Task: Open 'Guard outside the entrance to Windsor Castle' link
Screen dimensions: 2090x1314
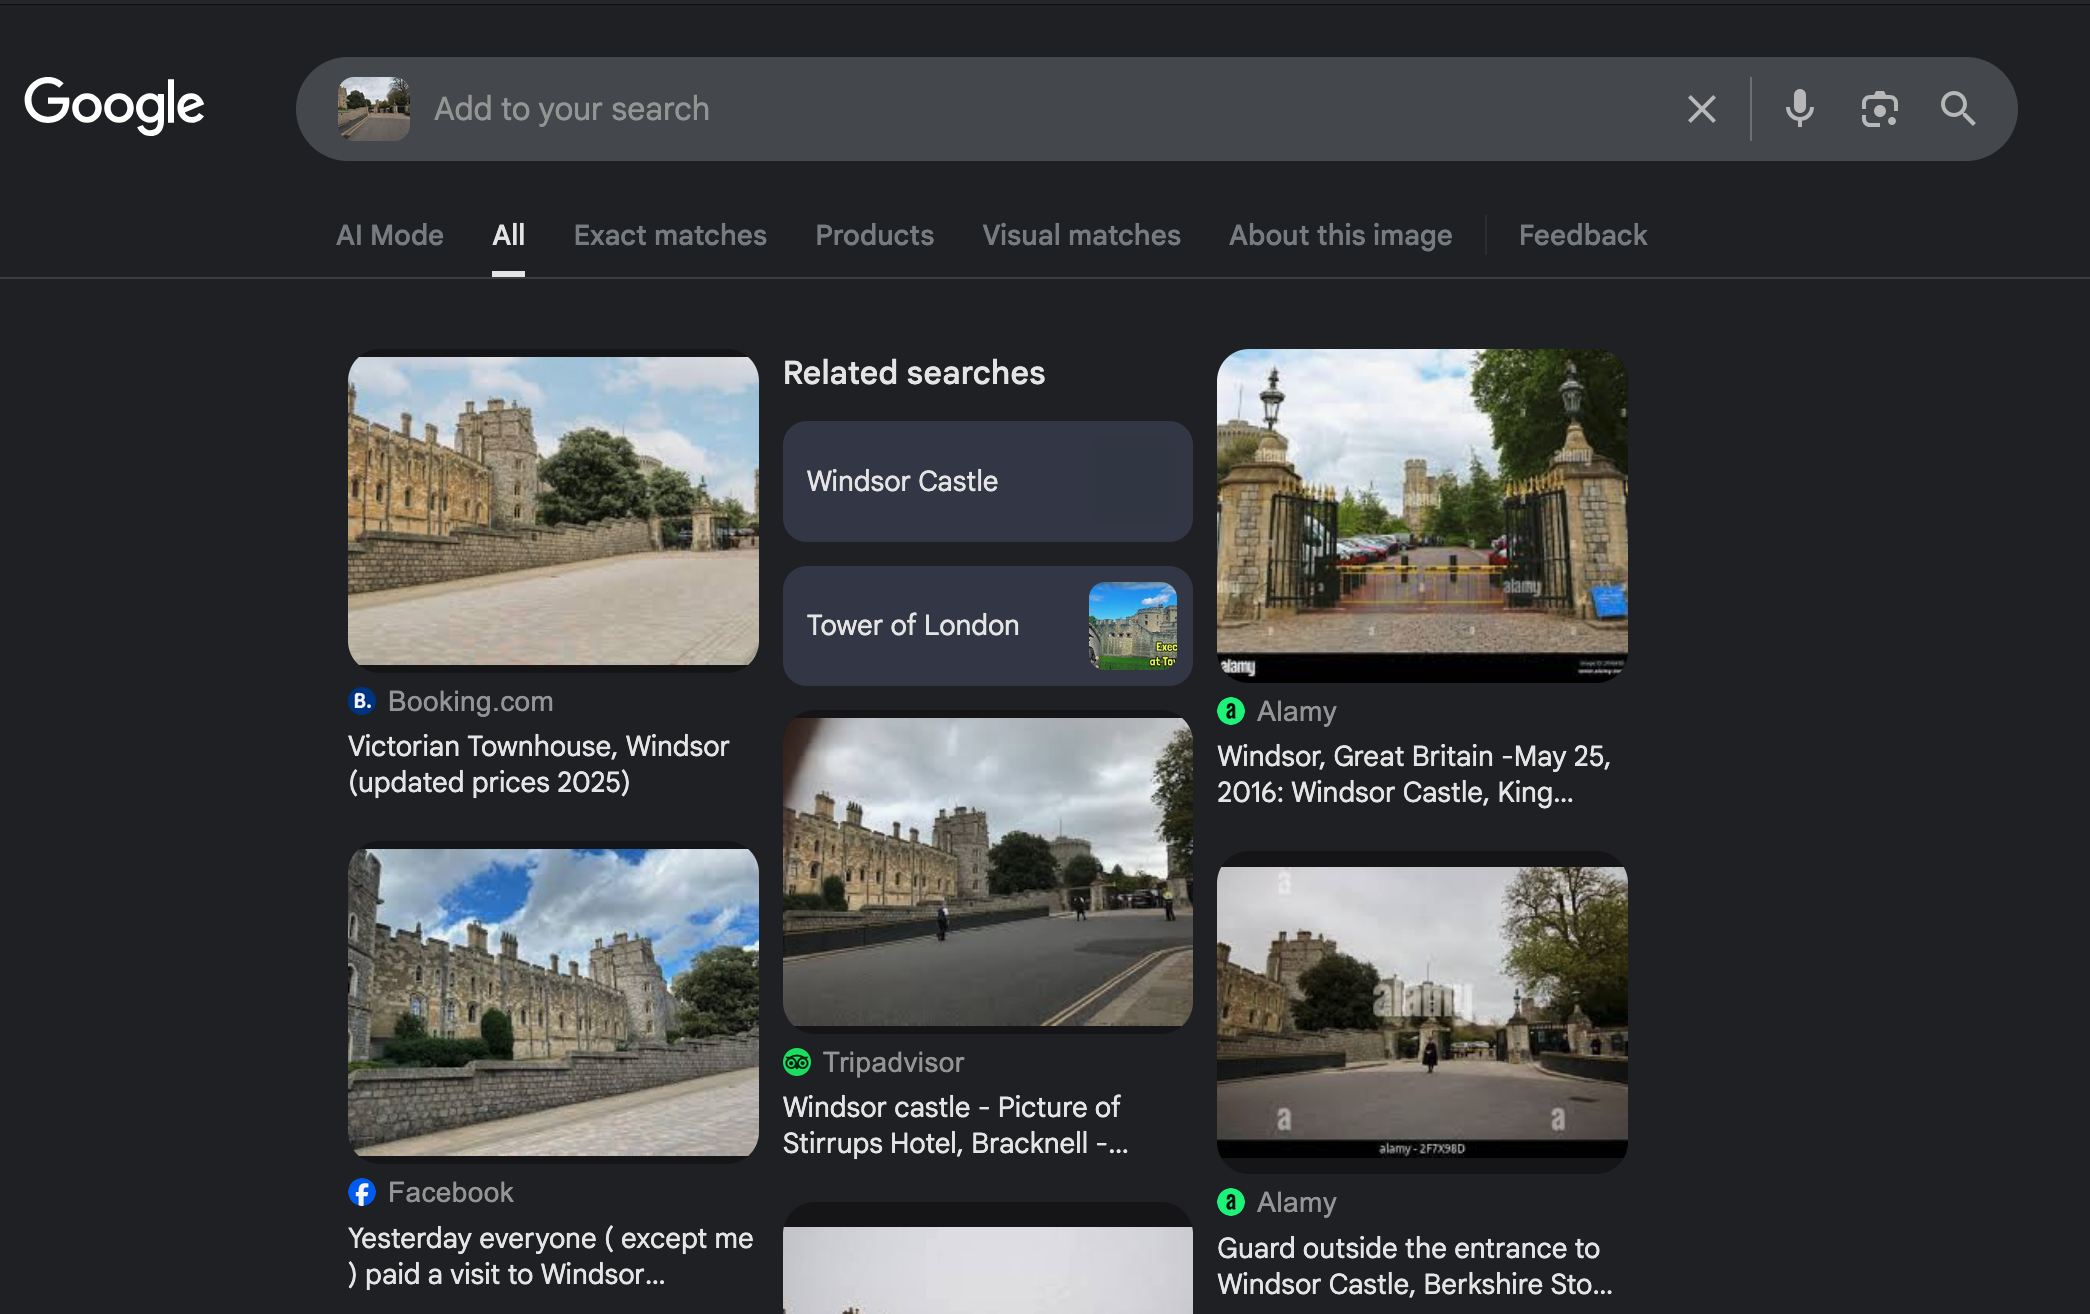Action: tap(1414, 1266)
